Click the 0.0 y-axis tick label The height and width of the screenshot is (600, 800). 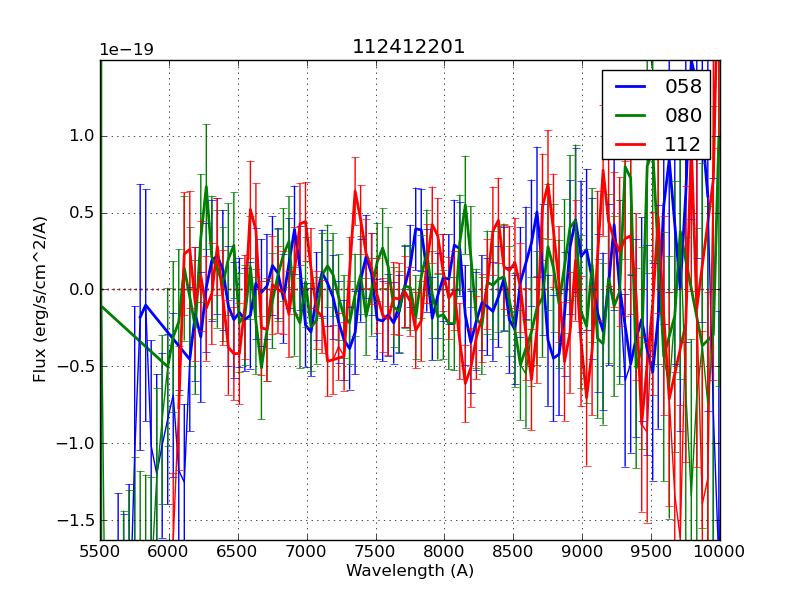pos(81,290)
